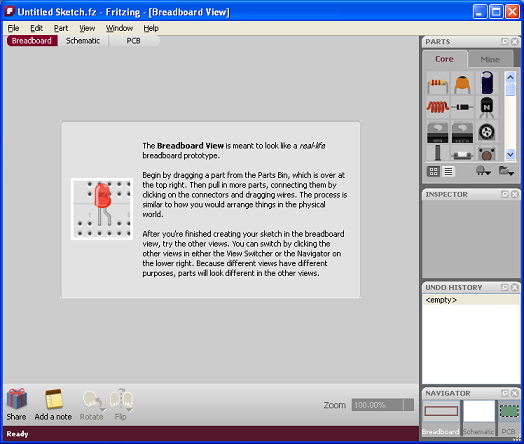
Task: Click the Parts bin scroll down arrow
Action: (x=510, y=154)
